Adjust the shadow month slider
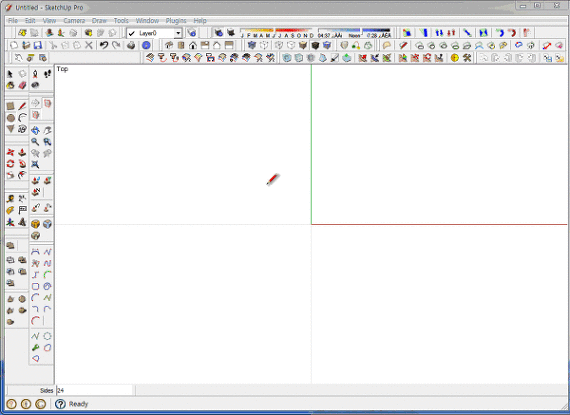The height and width of the screenshot is (415, 570). click(277, 33)
